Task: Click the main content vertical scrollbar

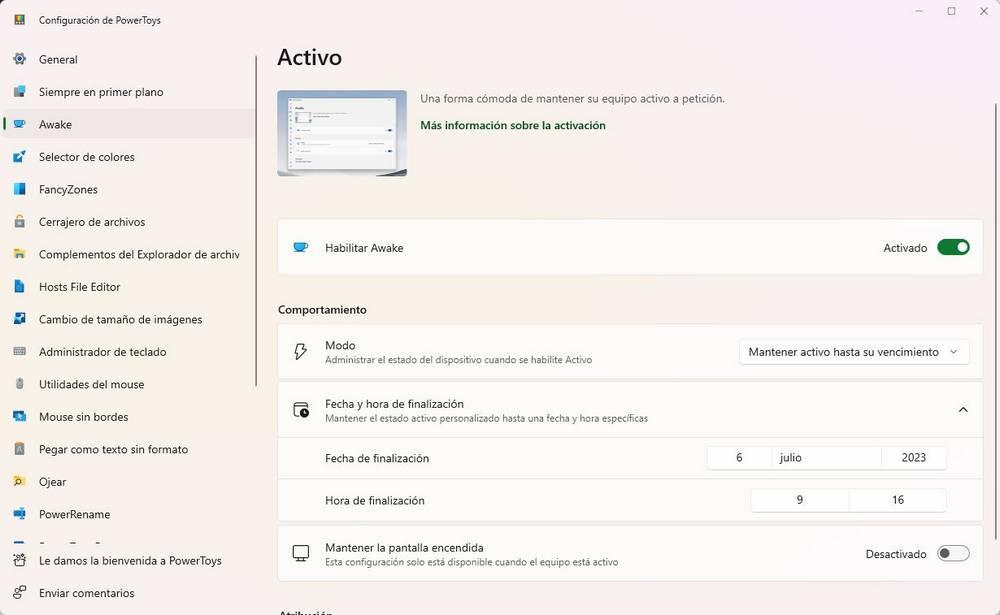Action: click(x=995, y=322)
